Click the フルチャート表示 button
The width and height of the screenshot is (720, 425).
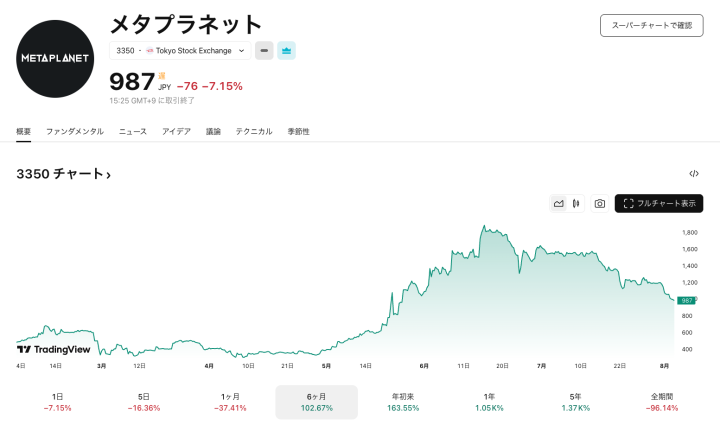pyautogui.click(x=659, y=203)
